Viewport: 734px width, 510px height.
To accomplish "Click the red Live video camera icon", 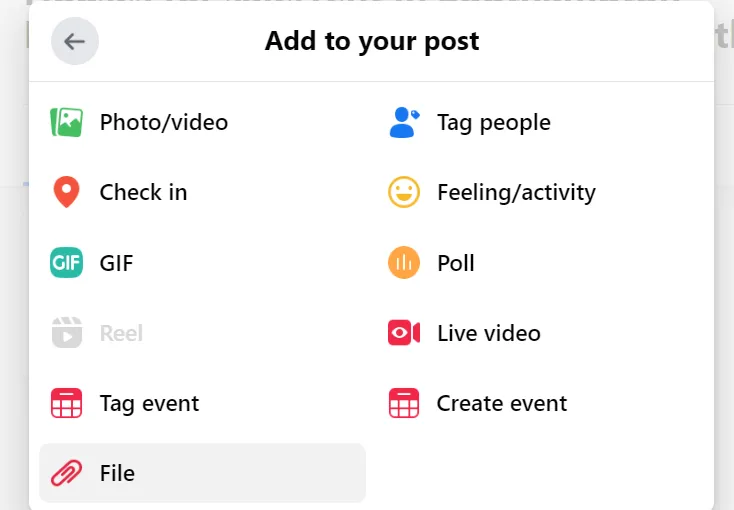I will [x=404, y=333].
